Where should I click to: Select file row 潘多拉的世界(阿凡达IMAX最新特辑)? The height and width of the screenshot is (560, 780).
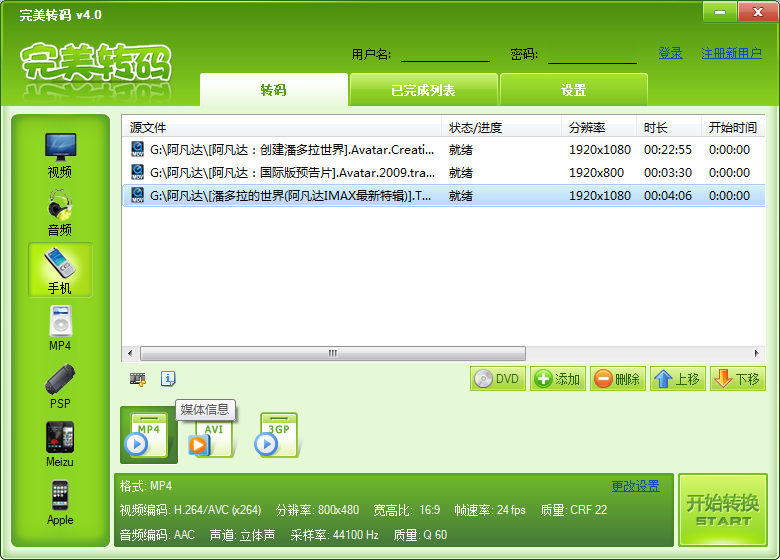[443, 195]
